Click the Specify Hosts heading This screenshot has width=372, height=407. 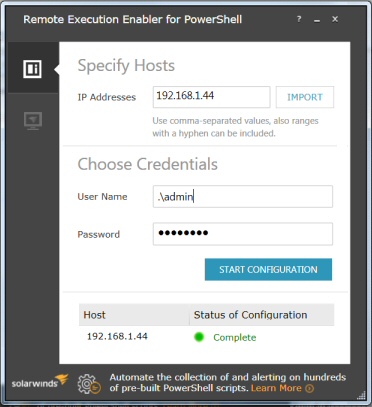tap(126, 66)
